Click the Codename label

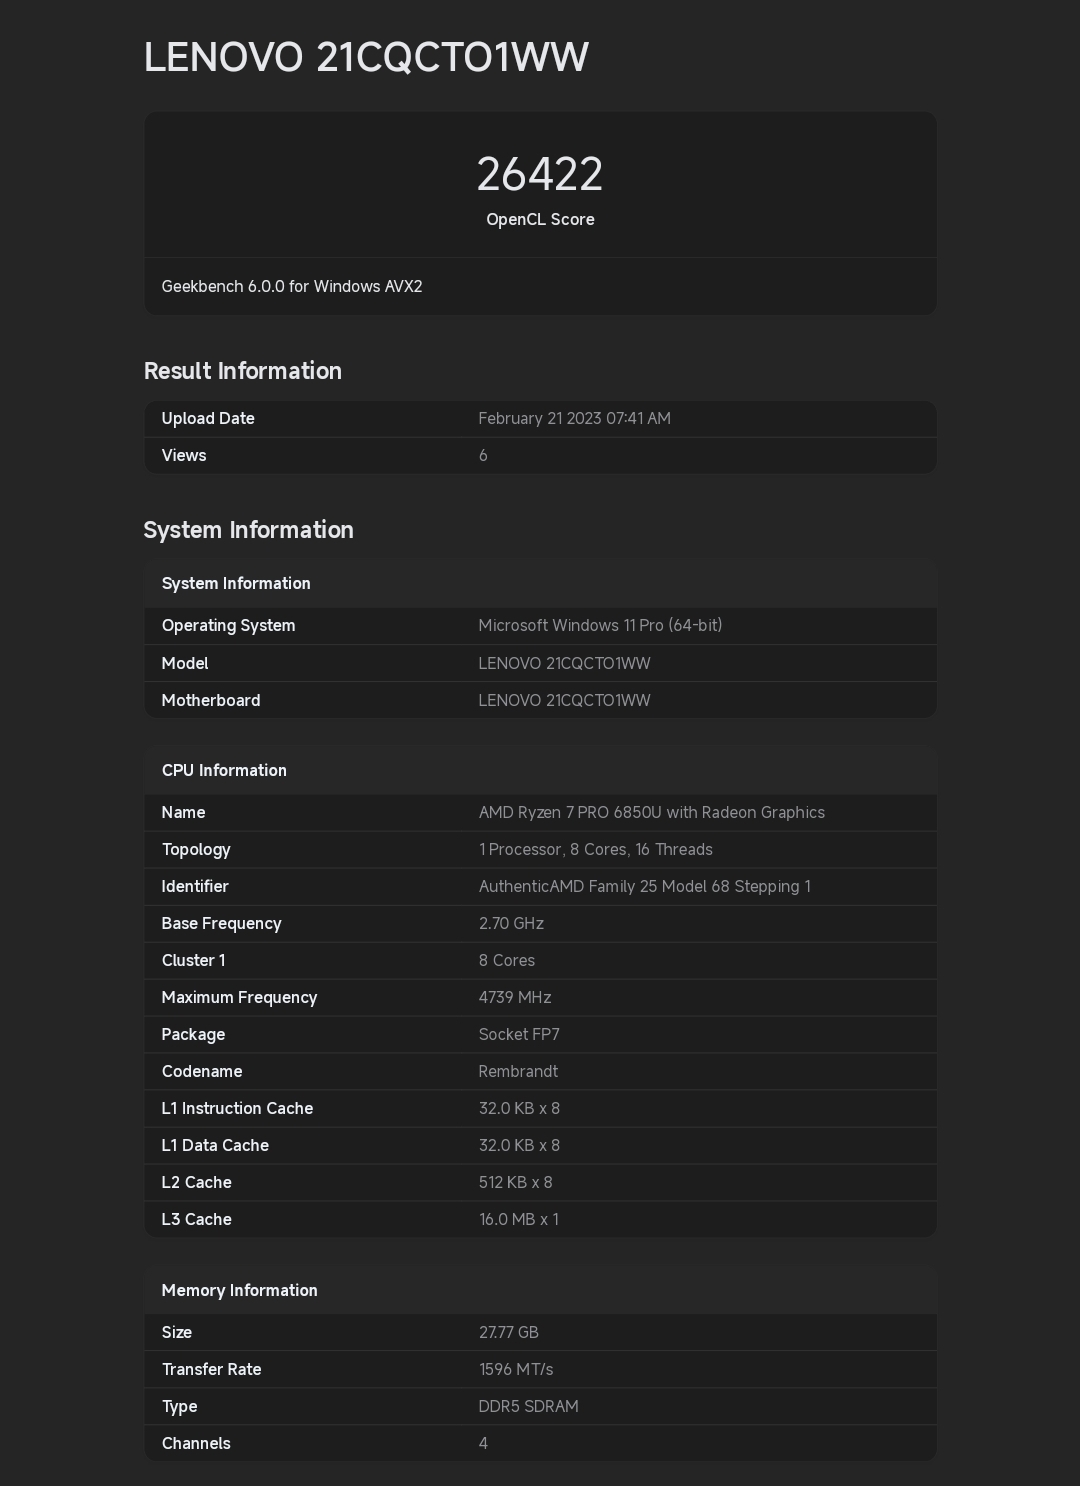tap(202, 1071)
